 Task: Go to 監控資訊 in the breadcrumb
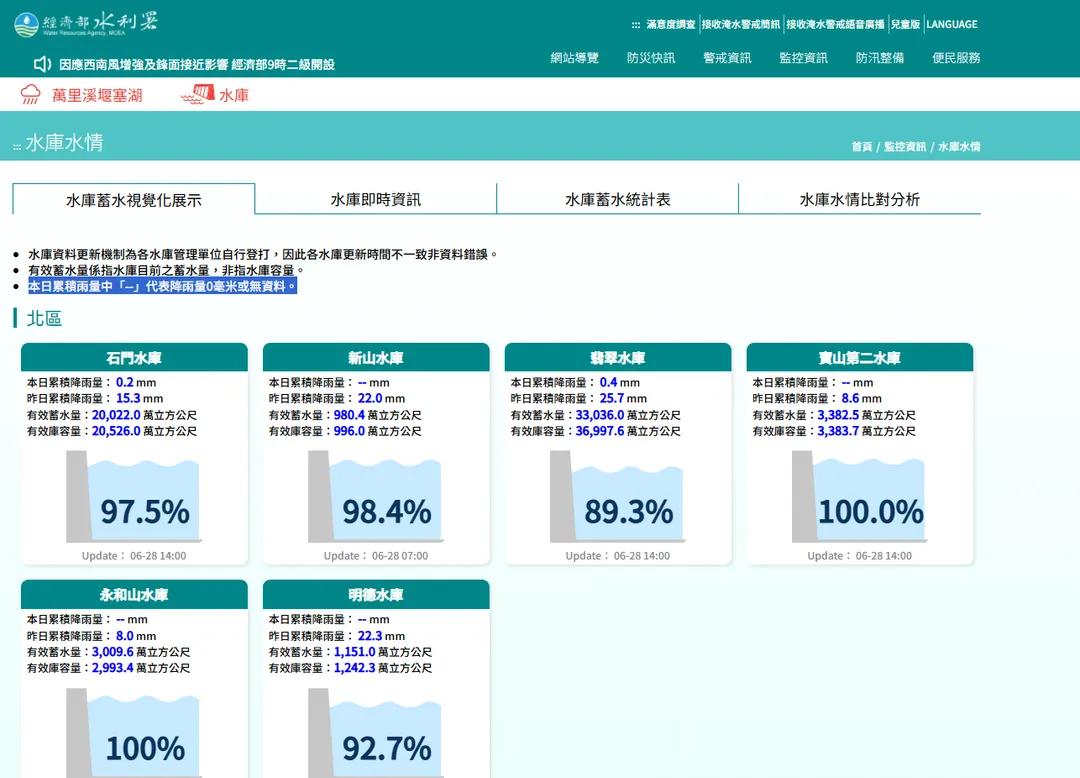[905, 147]
